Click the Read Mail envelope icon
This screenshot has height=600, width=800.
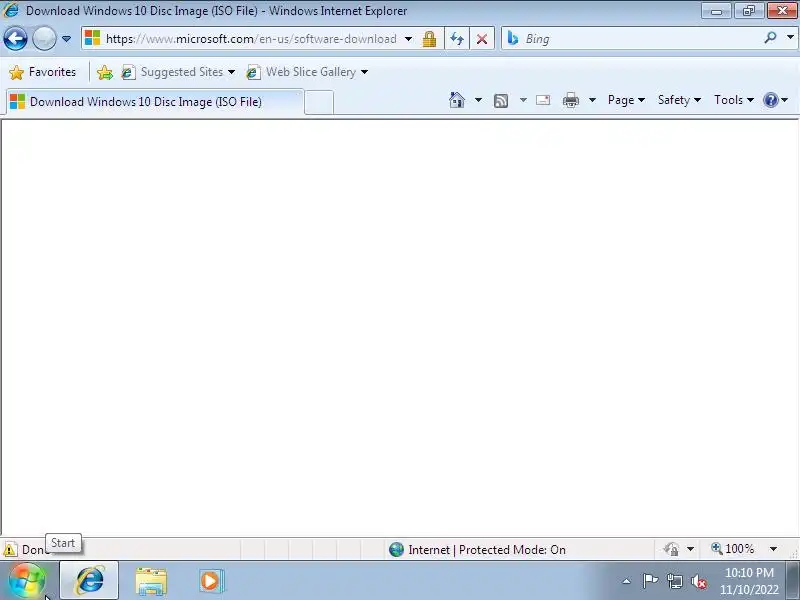(x=543, y=100)
